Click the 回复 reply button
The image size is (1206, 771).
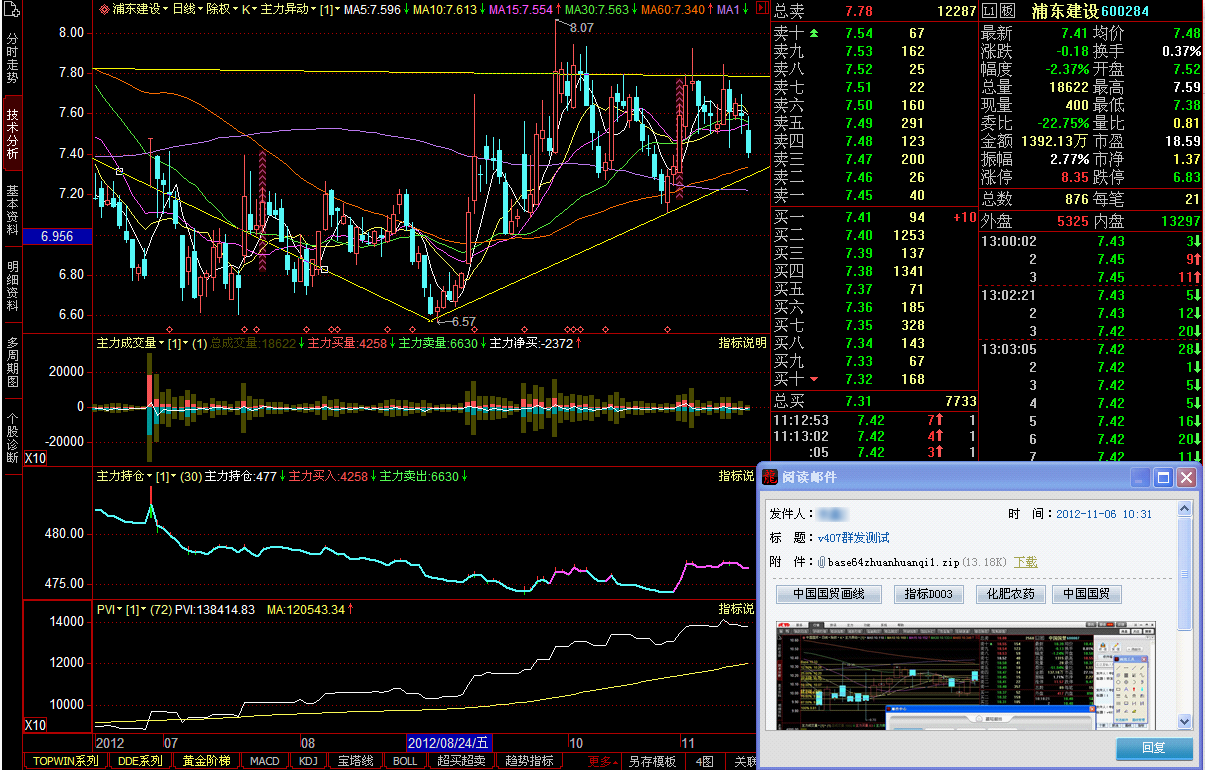pyautogui.click(x=1154, y=748)
